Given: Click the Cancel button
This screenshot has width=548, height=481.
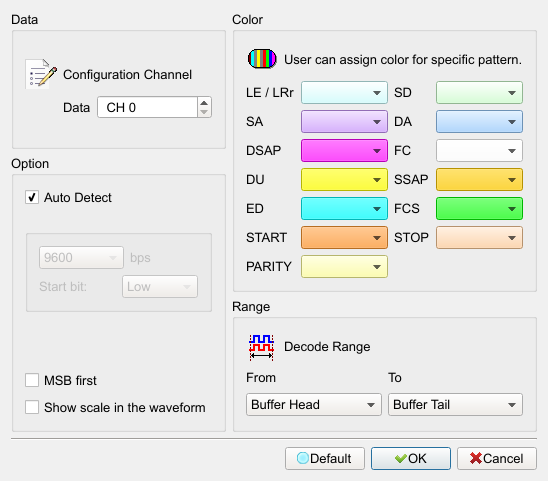Looking at the screenshot, I should (497, 458).
